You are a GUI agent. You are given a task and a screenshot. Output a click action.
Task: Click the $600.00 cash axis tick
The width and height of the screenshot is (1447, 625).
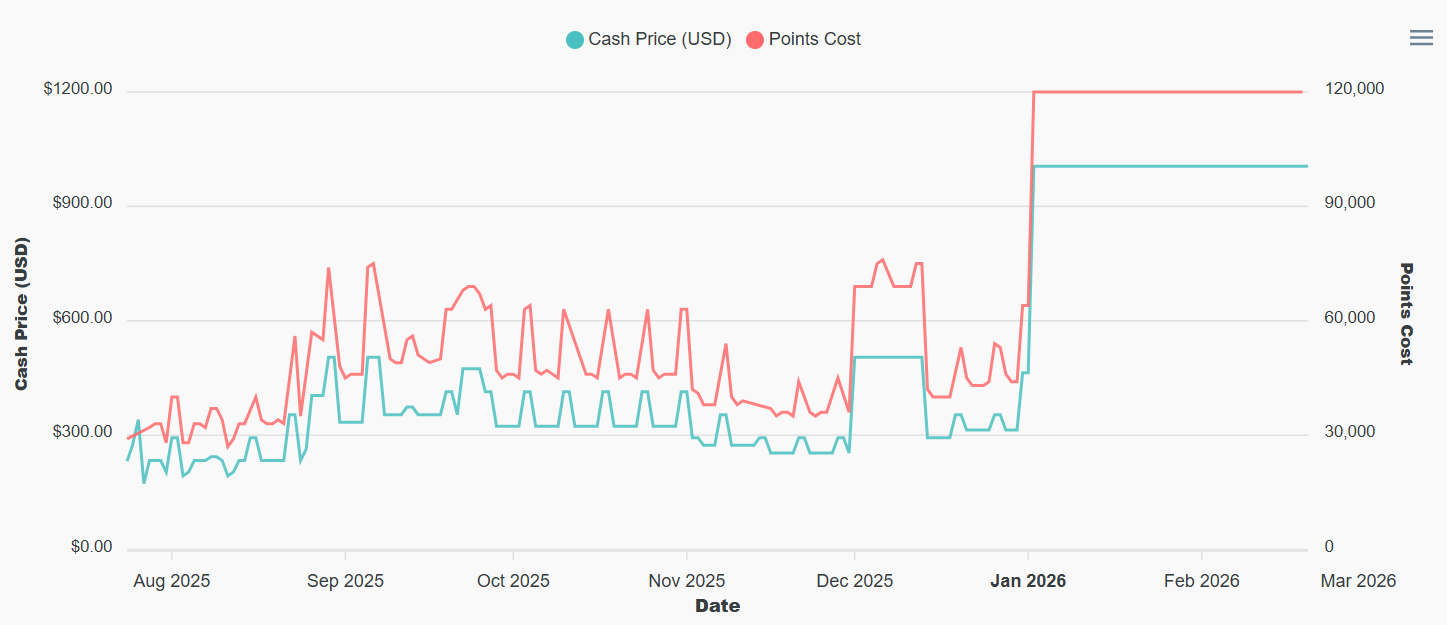click(82, 319)
